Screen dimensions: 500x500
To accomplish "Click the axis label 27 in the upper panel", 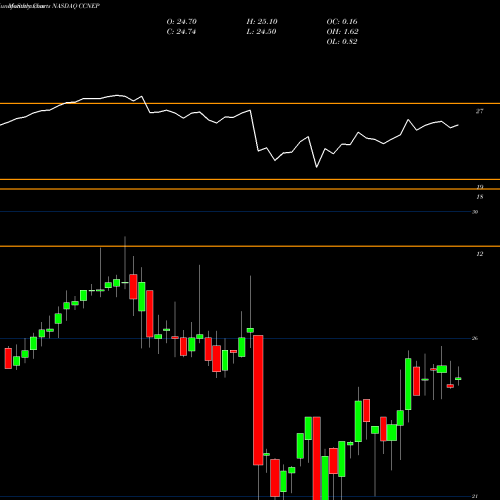I will (x=479, y=111).
